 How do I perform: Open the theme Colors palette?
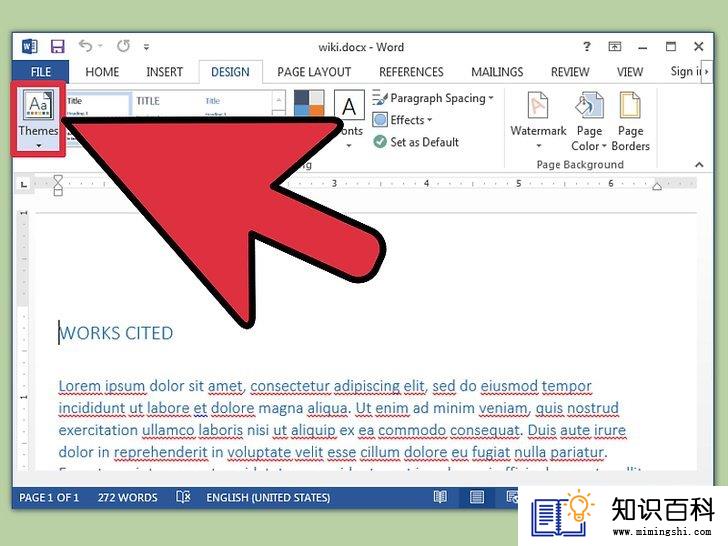pos(309,103)
